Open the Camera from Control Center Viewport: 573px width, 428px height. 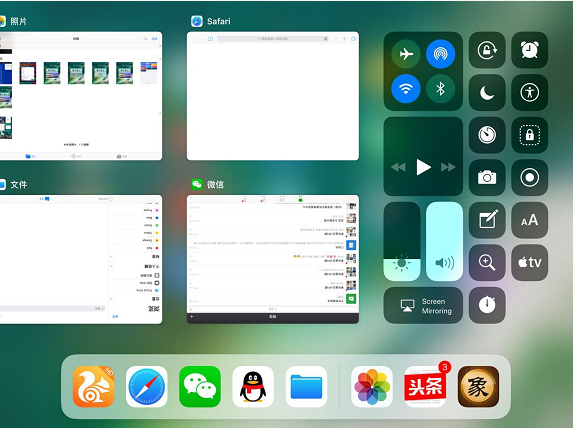(x=487, y=178)
